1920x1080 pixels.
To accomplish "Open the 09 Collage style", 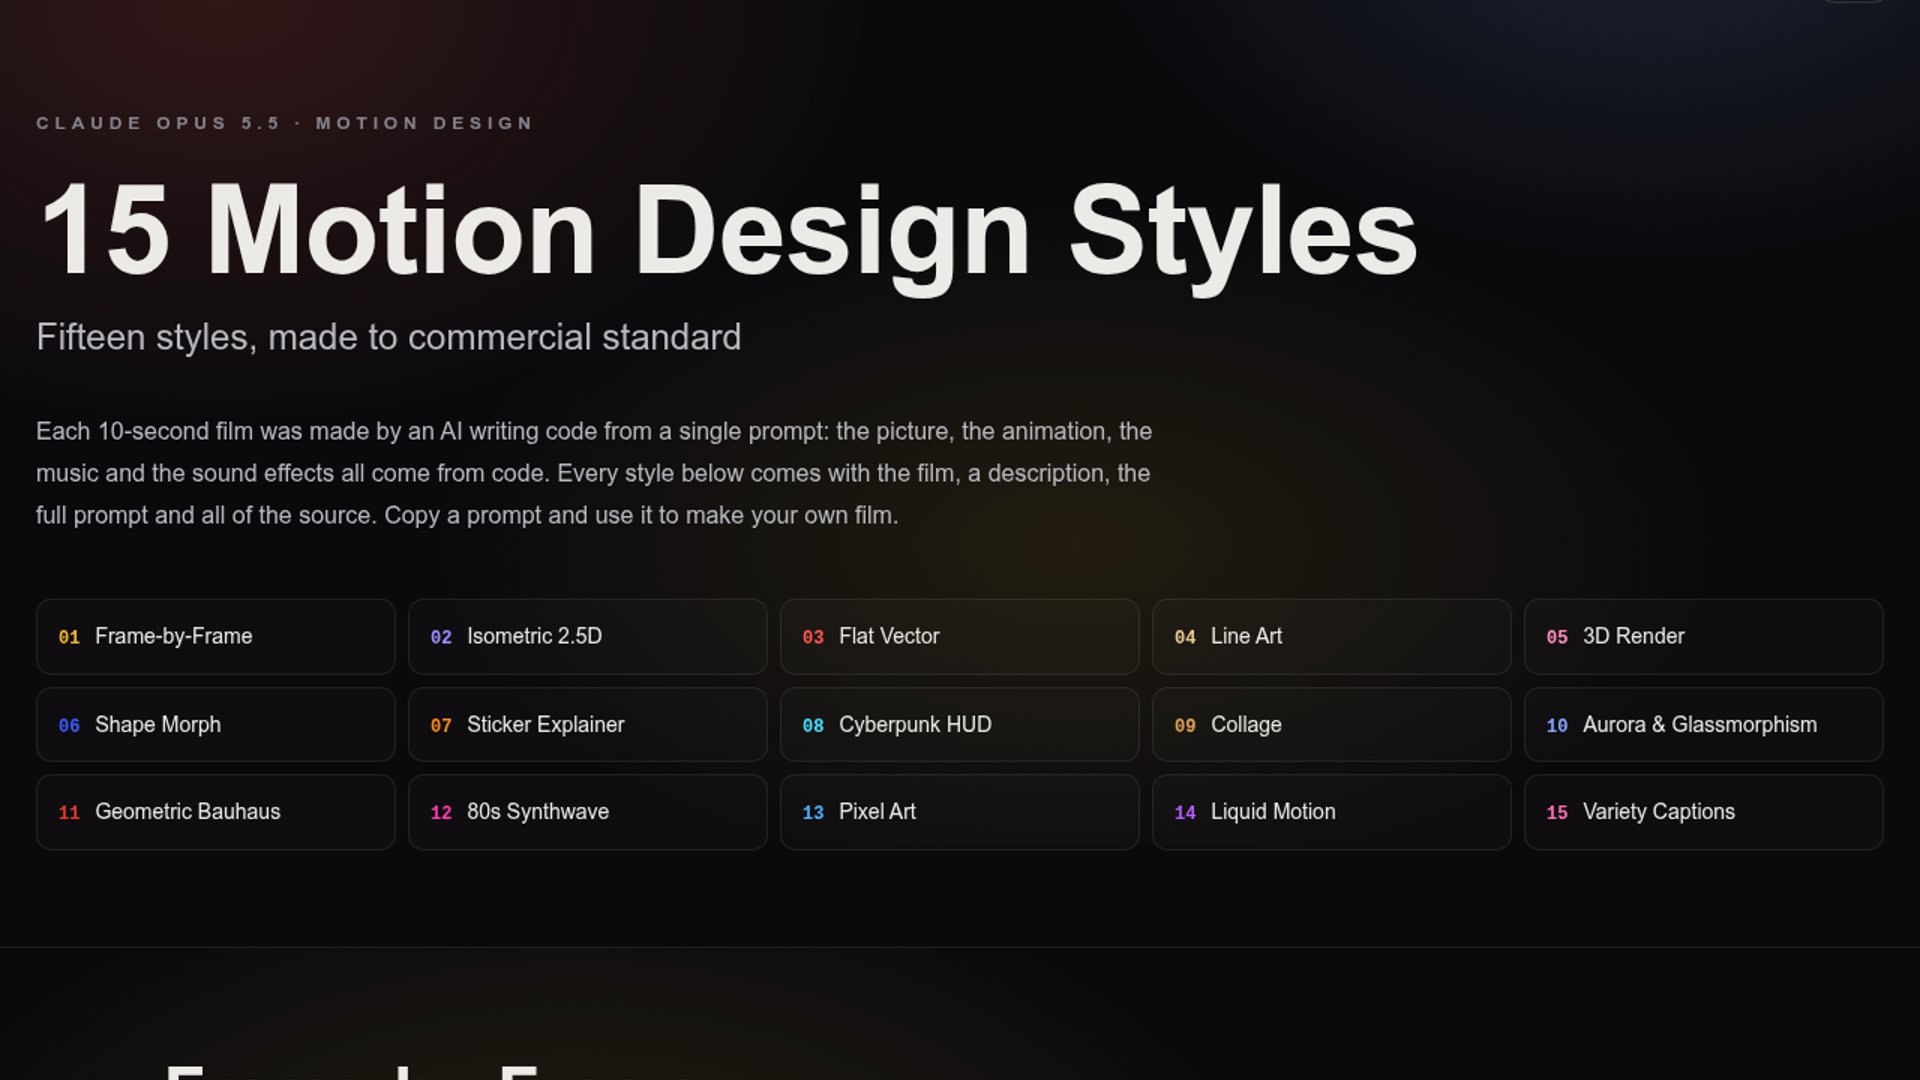I will [1332, 724].
